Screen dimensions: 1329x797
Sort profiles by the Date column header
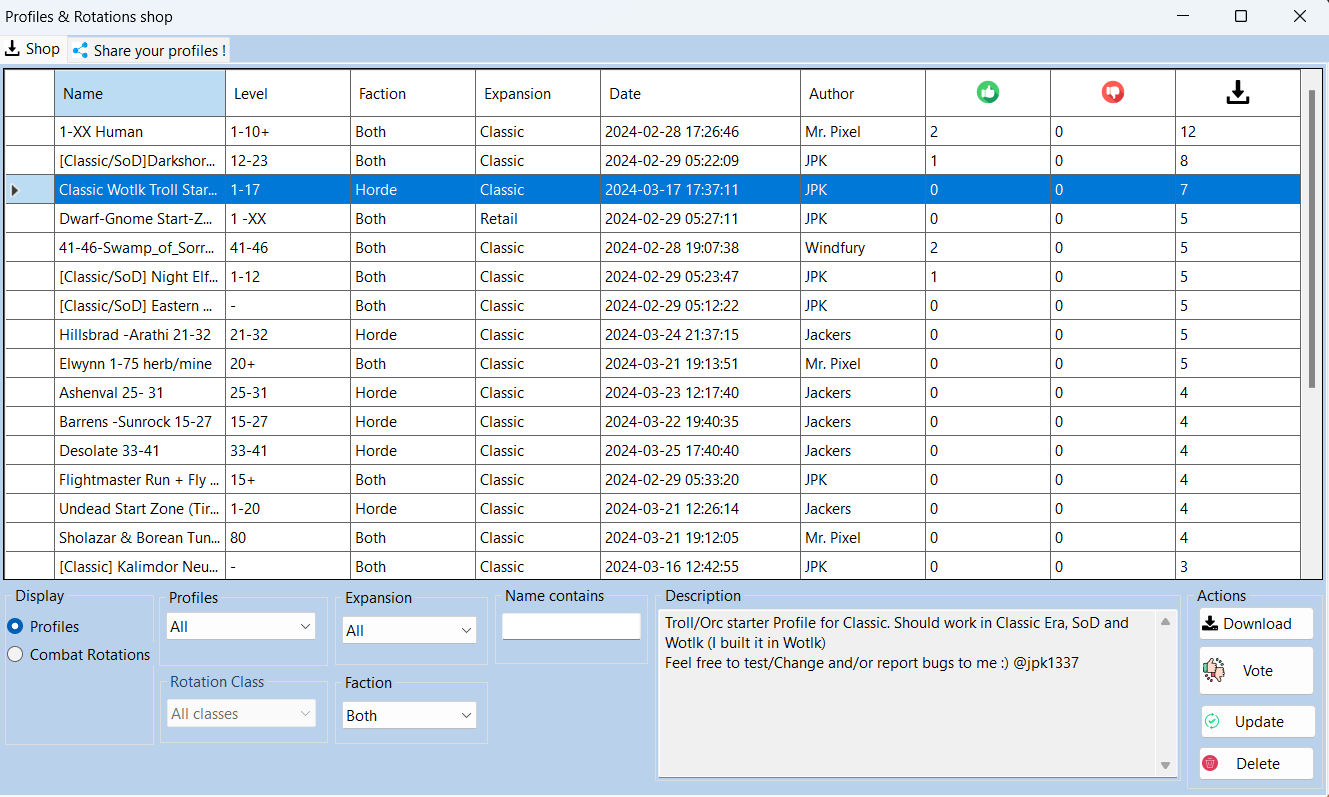699,94
